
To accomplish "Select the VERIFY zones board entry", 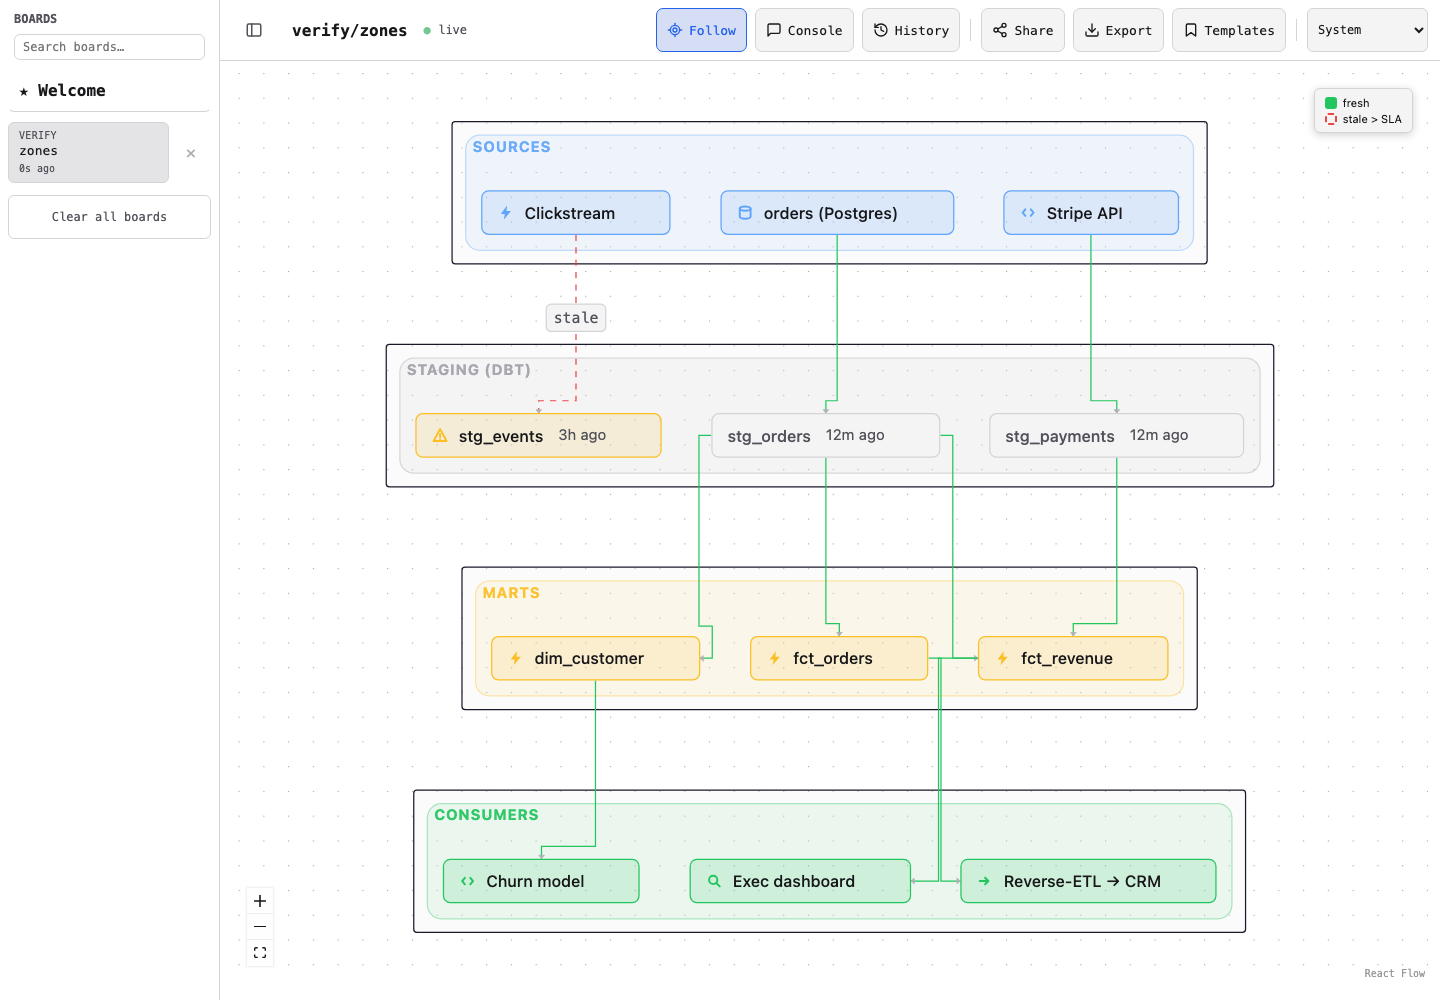I will (x=88, y=152).
